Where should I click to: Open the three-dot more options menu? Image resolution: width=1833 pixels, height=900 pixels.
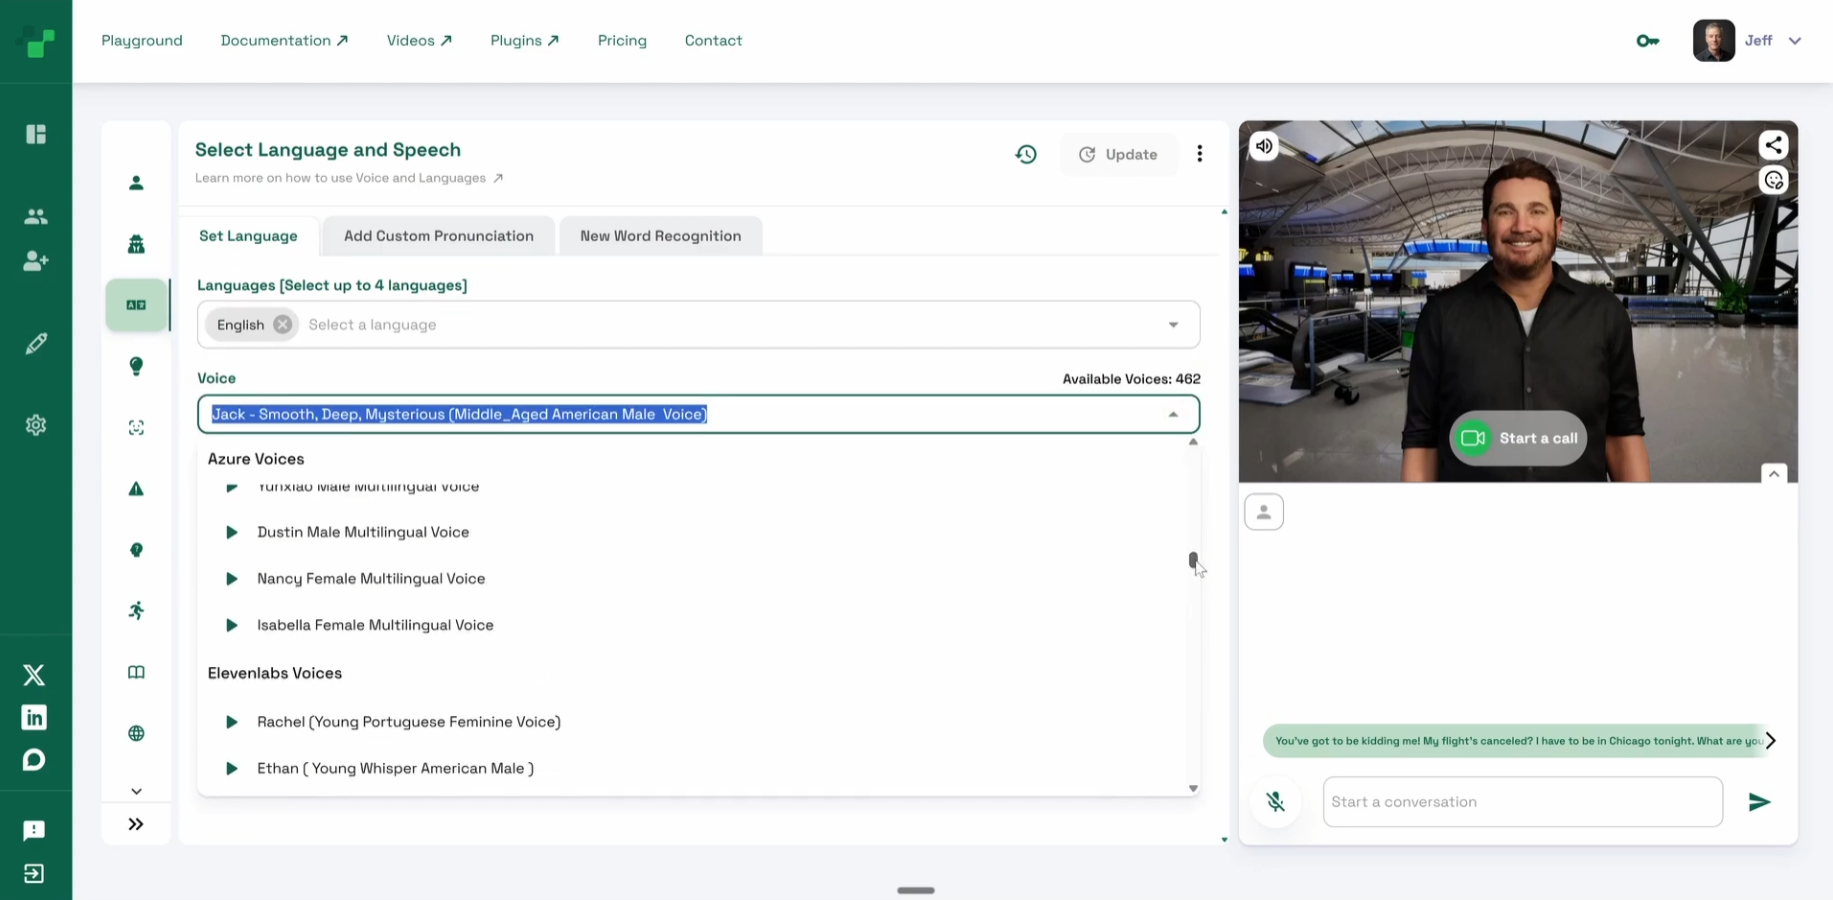(x=1200, y=154)
